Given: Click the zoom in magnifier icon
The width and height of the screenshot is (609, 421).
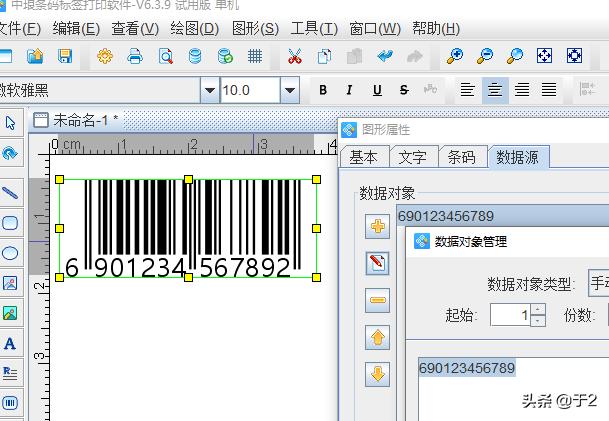Looking at the screenshot, I should 455,56.
